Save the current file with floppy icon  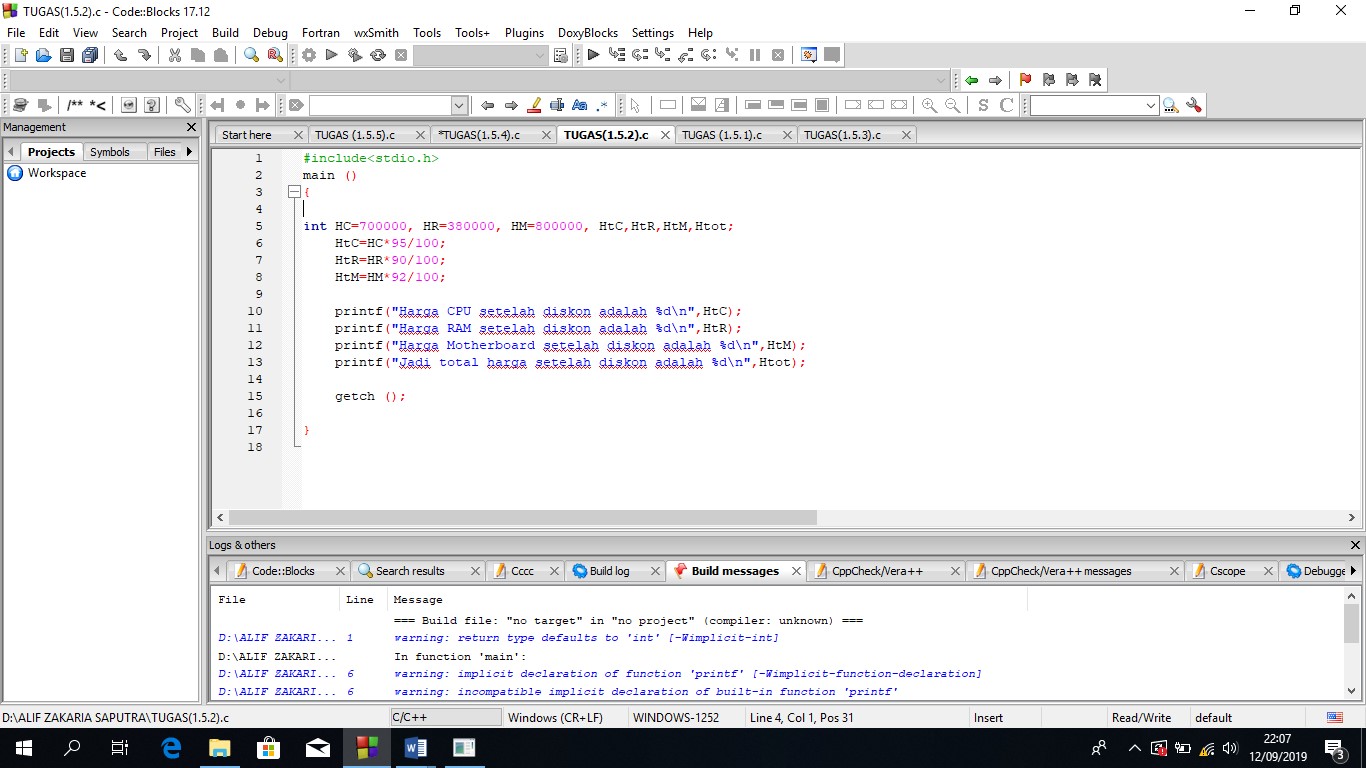coord(67,55)
